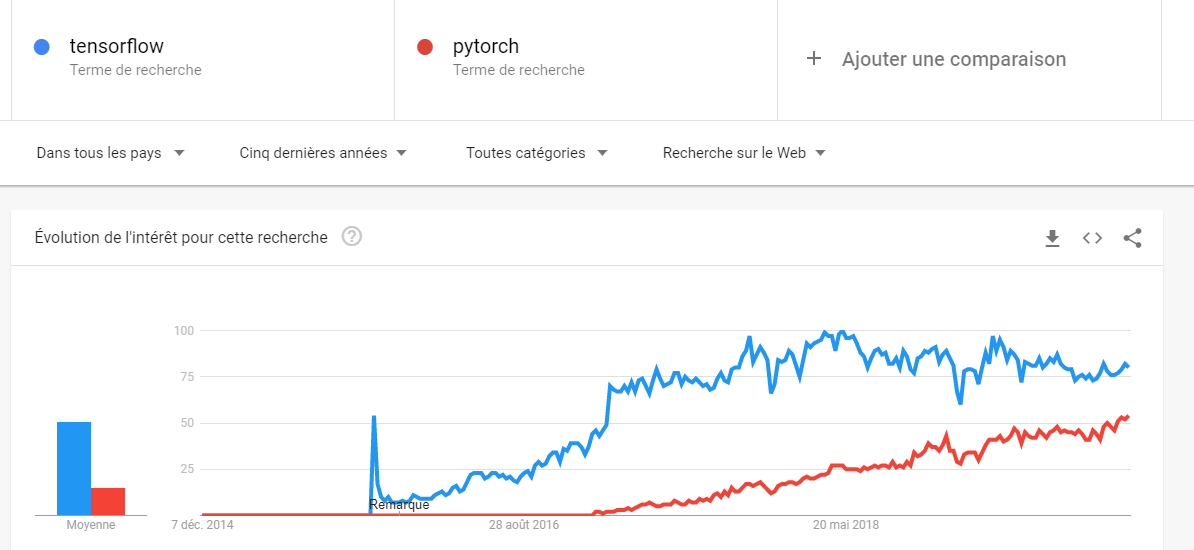The height and width of the screenshot is (550, 1194).
Task: Click the chart title "Évolution de l'intérêt"
Action: pyautogui.click(x=181, y=237)
